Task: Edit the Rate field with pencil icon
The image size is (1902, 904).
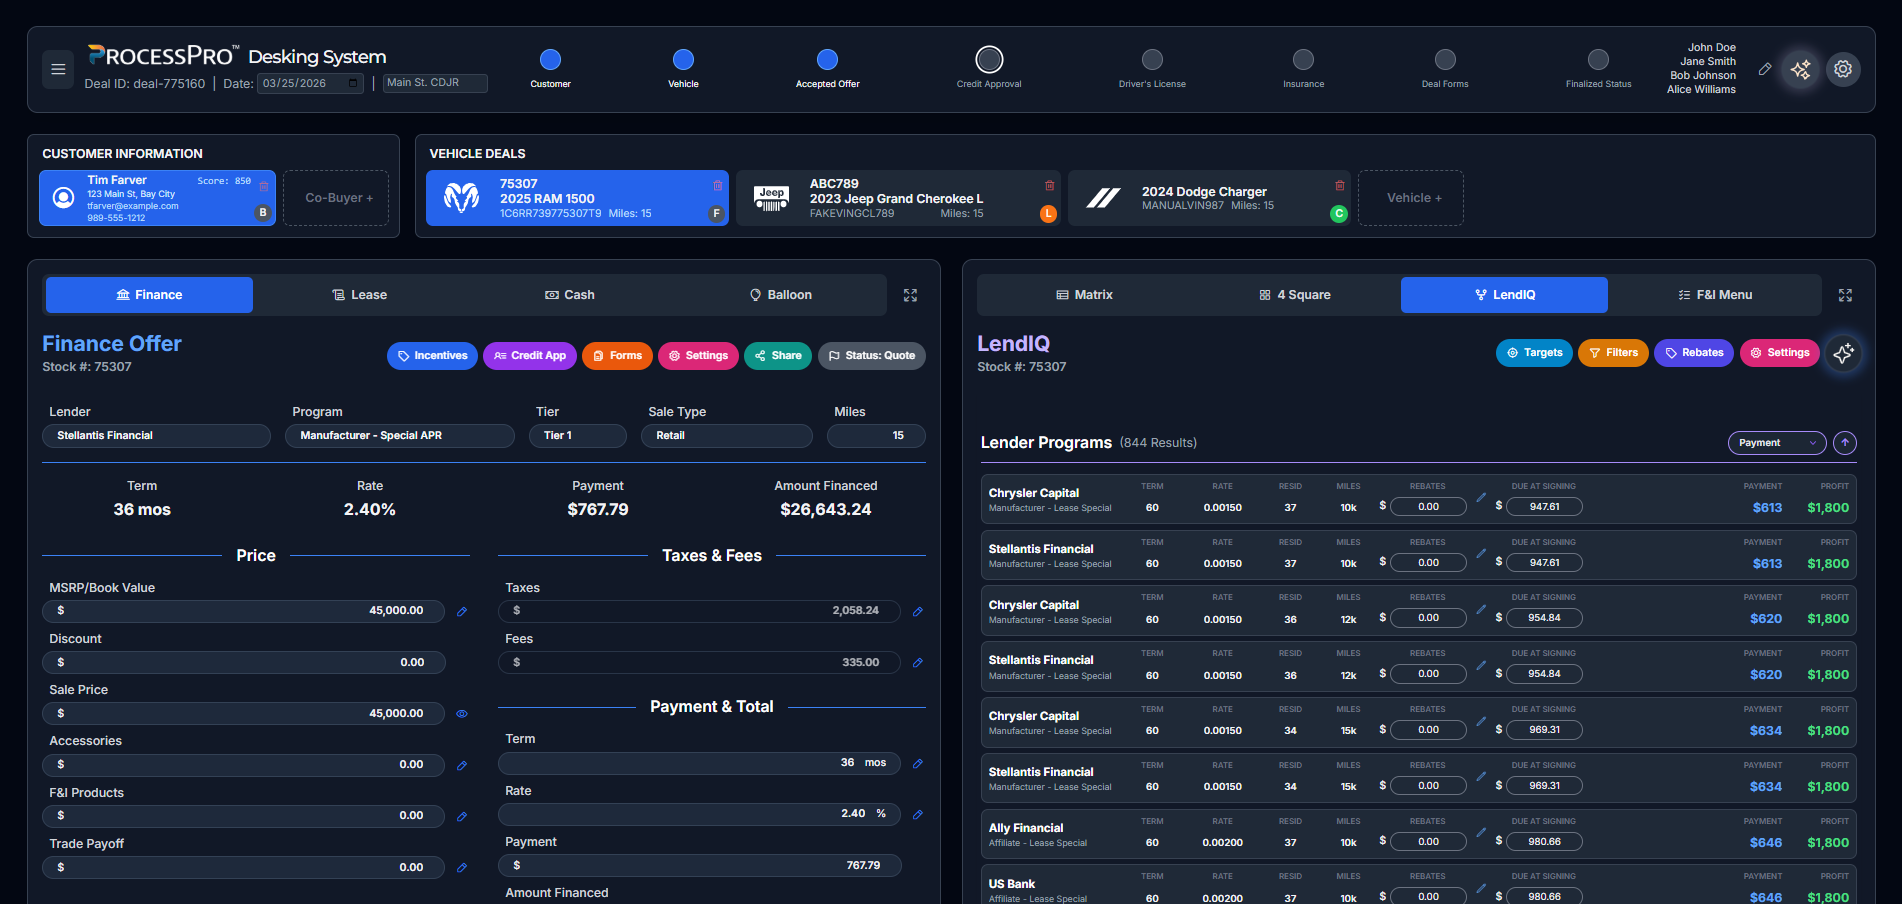Action: (x=918, y=814)
